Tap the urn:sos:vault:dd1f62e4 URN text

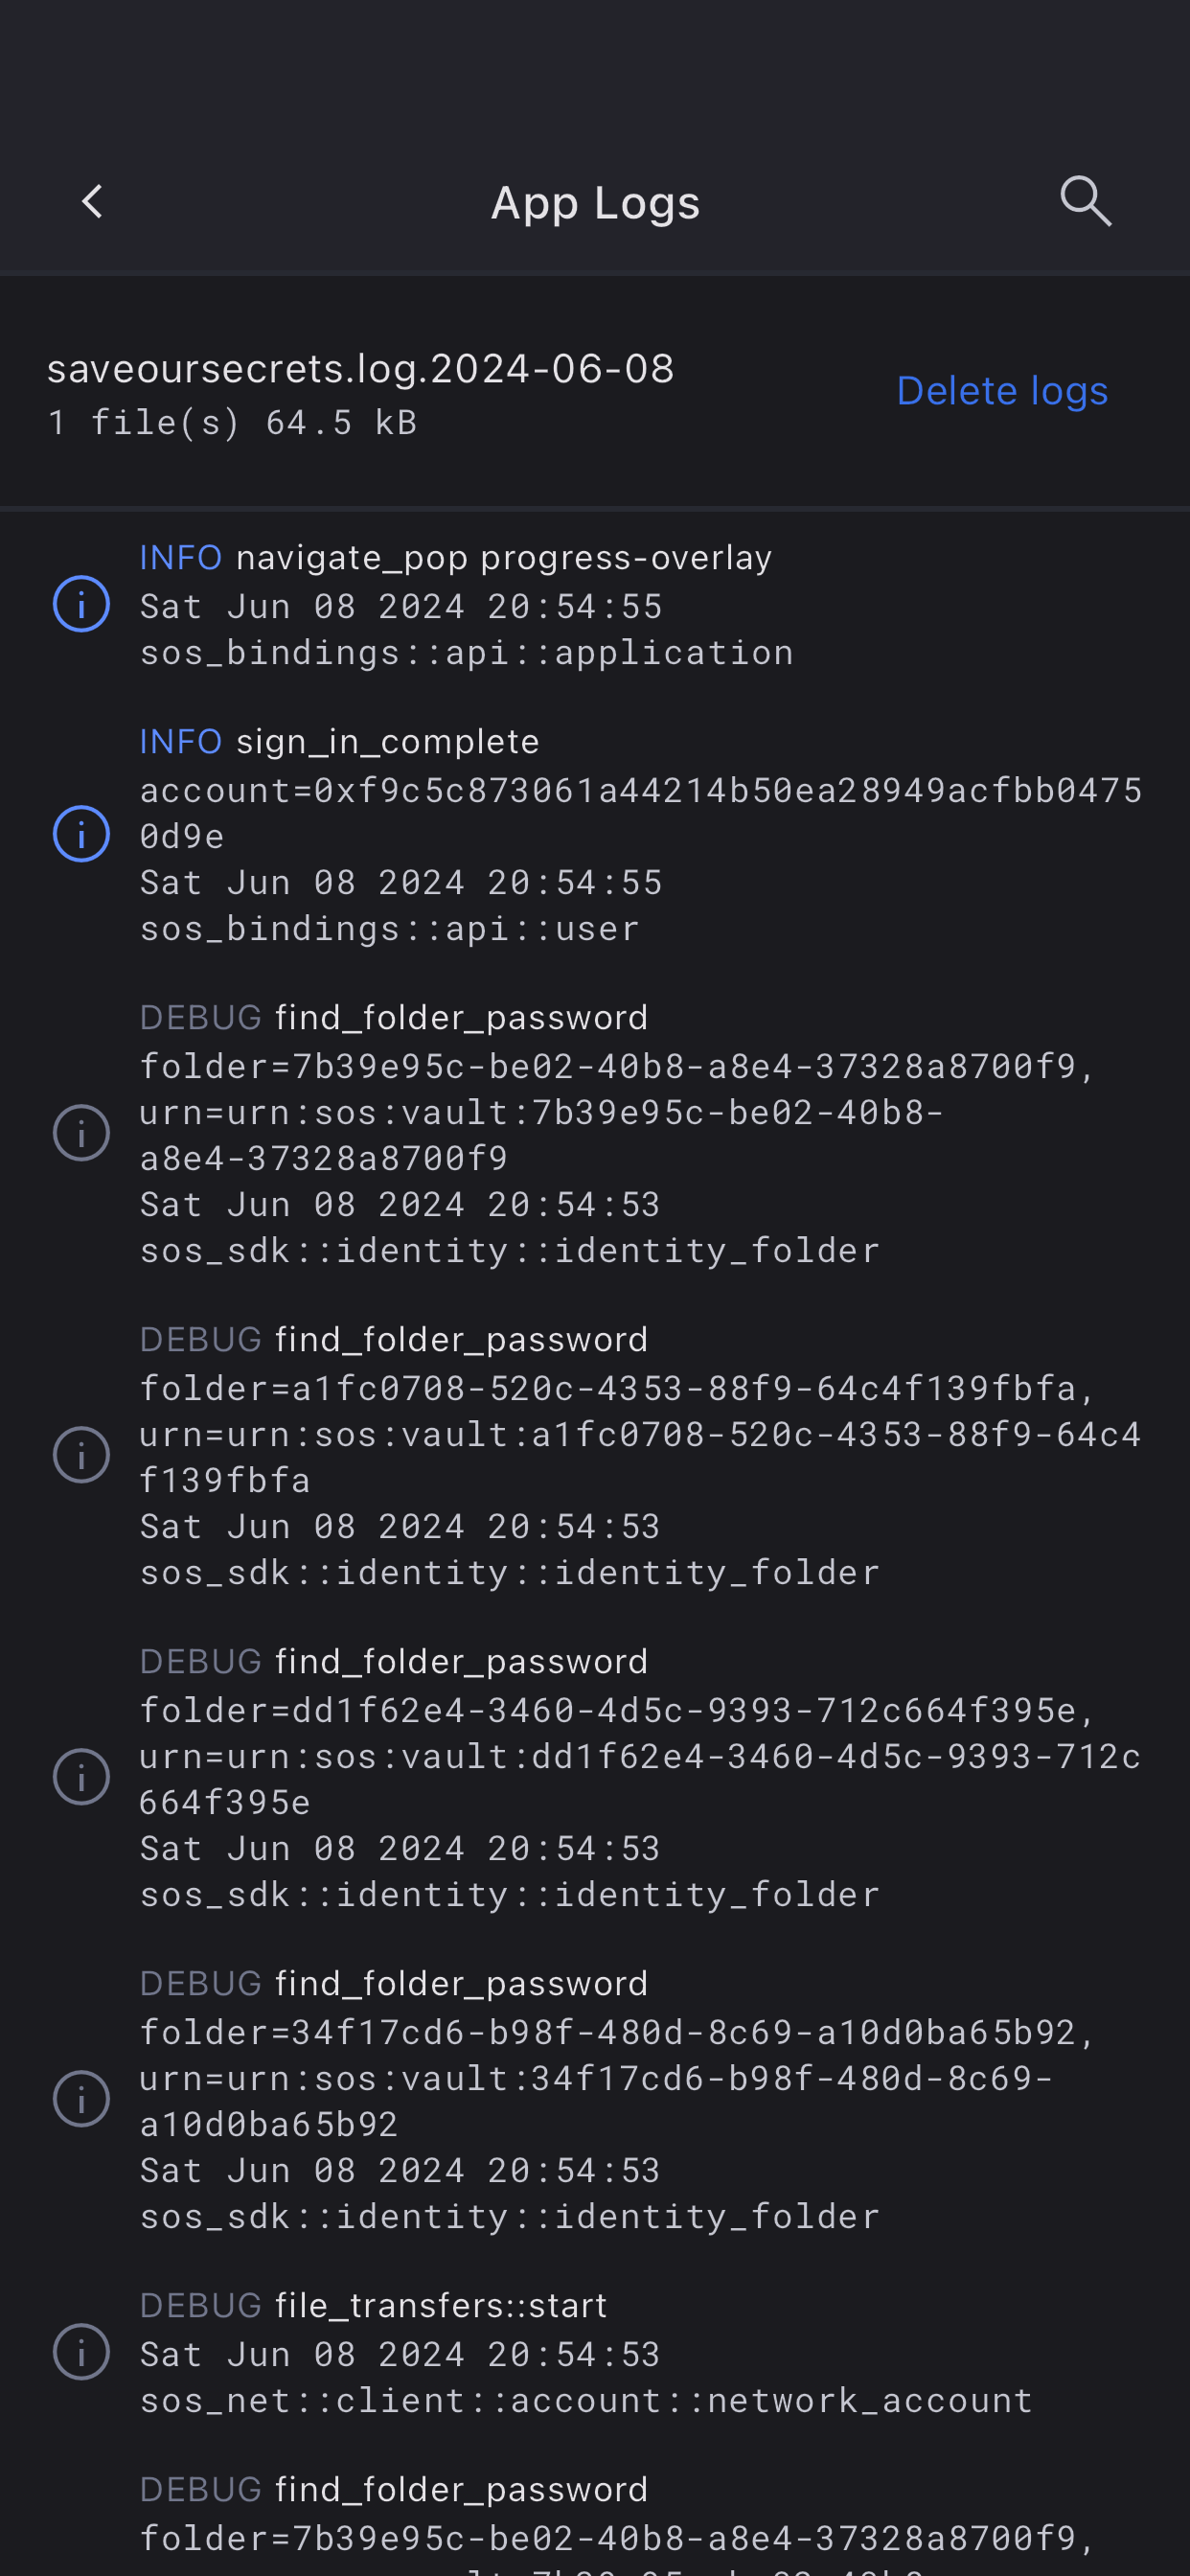(x=640, y=1757)
